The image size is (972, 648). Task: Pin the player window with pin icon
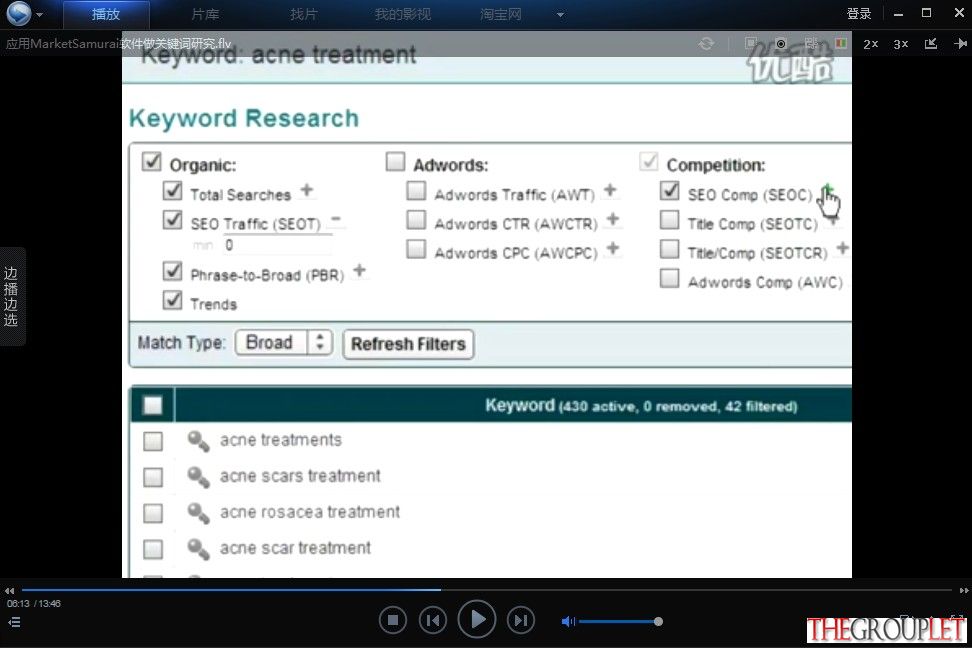click(960, 43)
